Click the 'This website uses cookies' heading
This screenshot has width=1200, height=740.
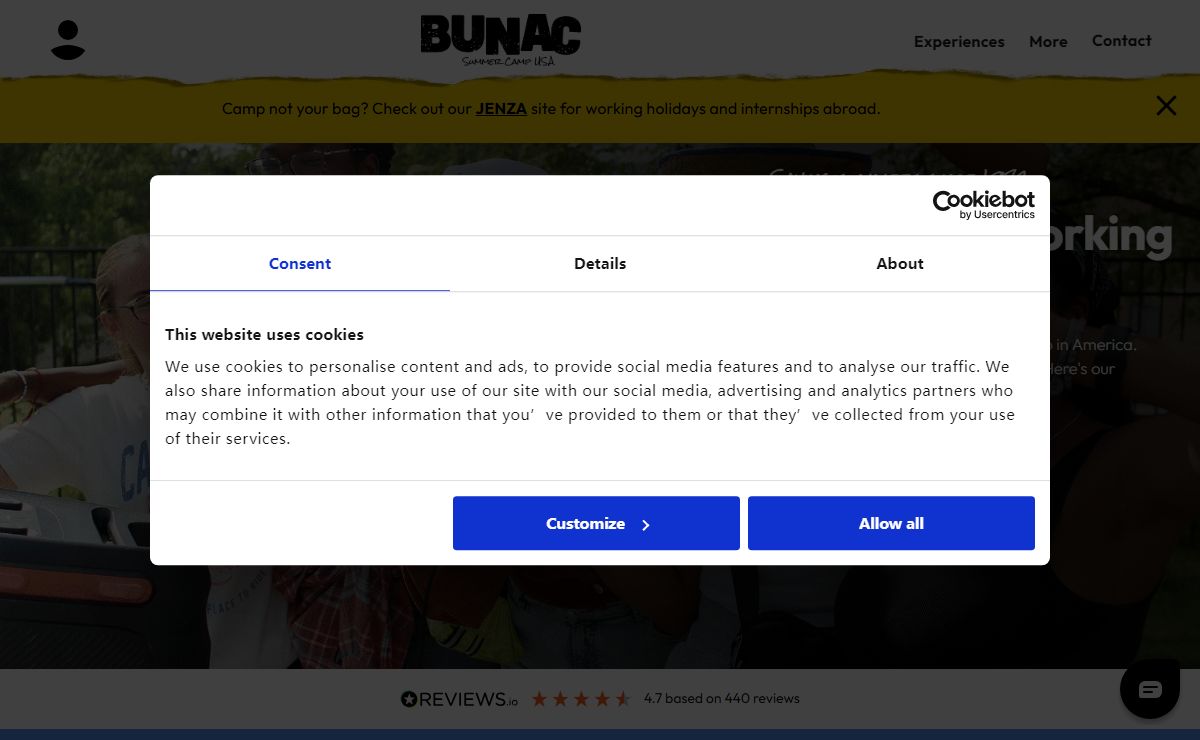[x=264, y=335]
